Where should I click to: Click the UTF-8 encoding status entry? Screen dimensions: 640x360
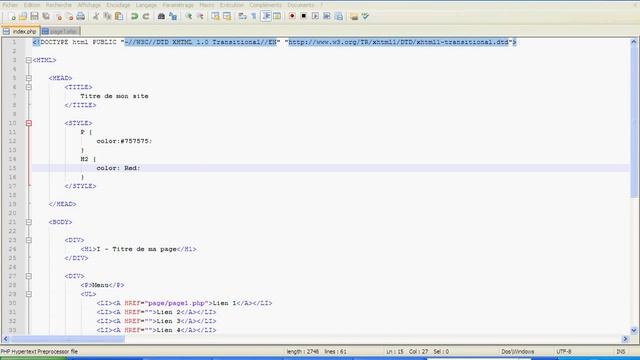(564, 351)
